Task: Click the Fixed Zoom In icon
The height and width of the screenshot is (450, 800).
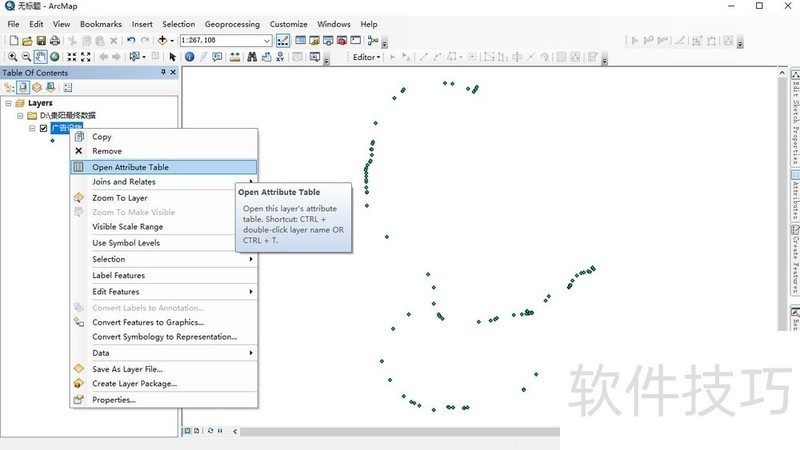Action: [x=72, y=57]
